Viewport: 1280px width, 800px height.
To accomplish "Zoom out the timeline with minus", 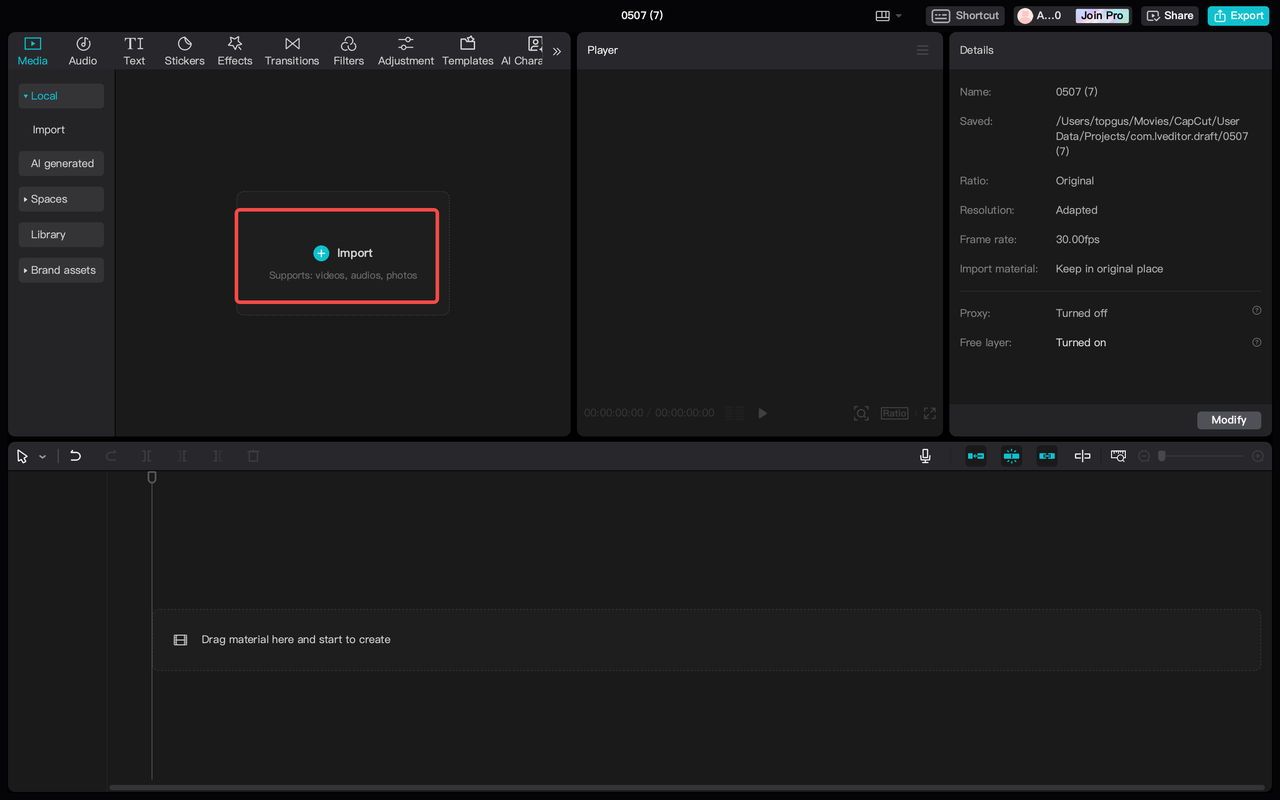I will [1144, 456].
